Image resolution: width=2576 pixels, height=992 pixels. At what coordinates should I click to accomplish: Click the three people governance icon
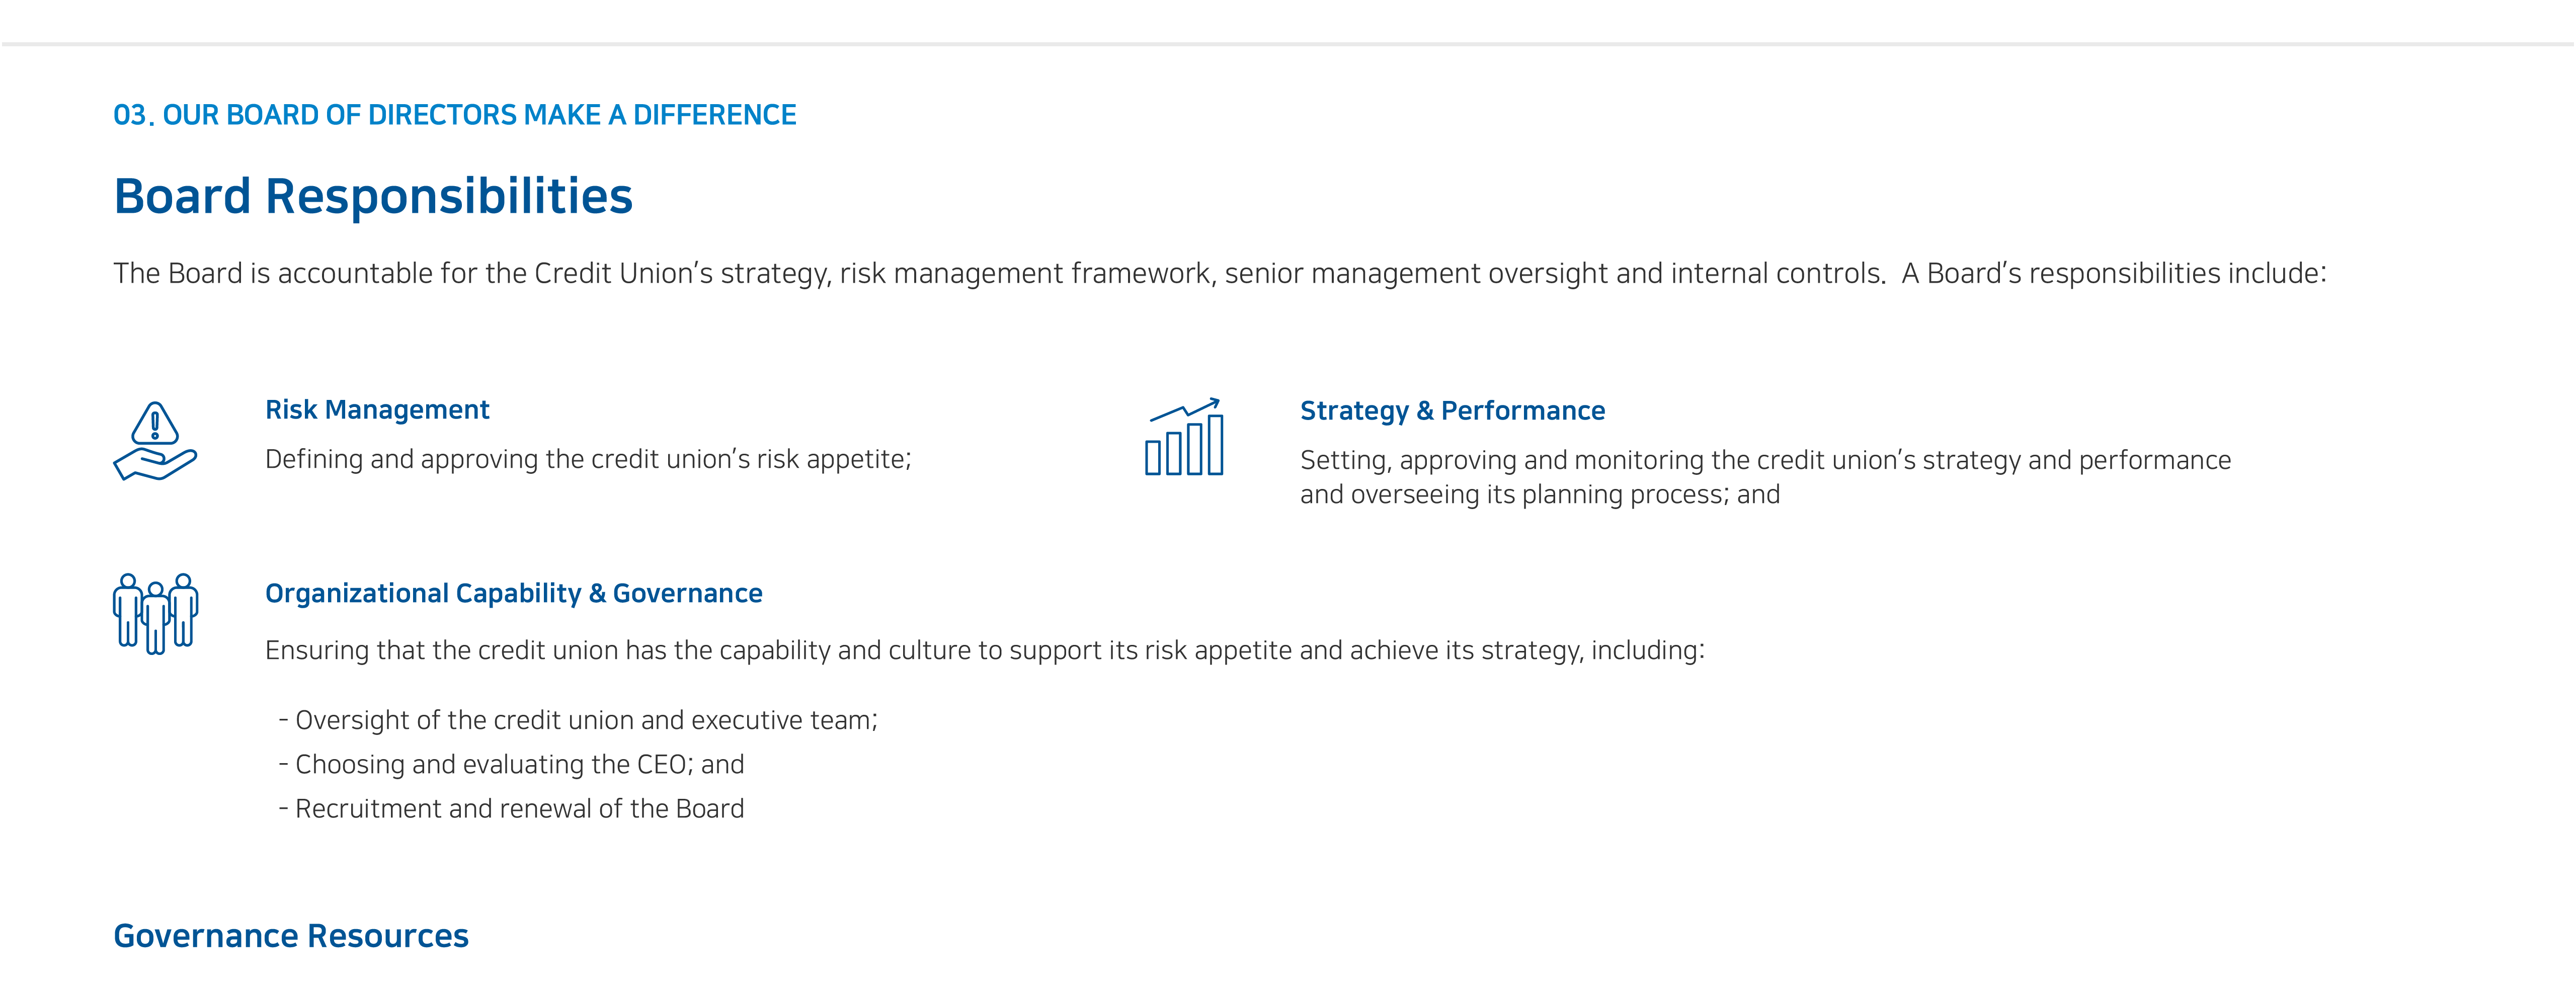coord(155,614)
